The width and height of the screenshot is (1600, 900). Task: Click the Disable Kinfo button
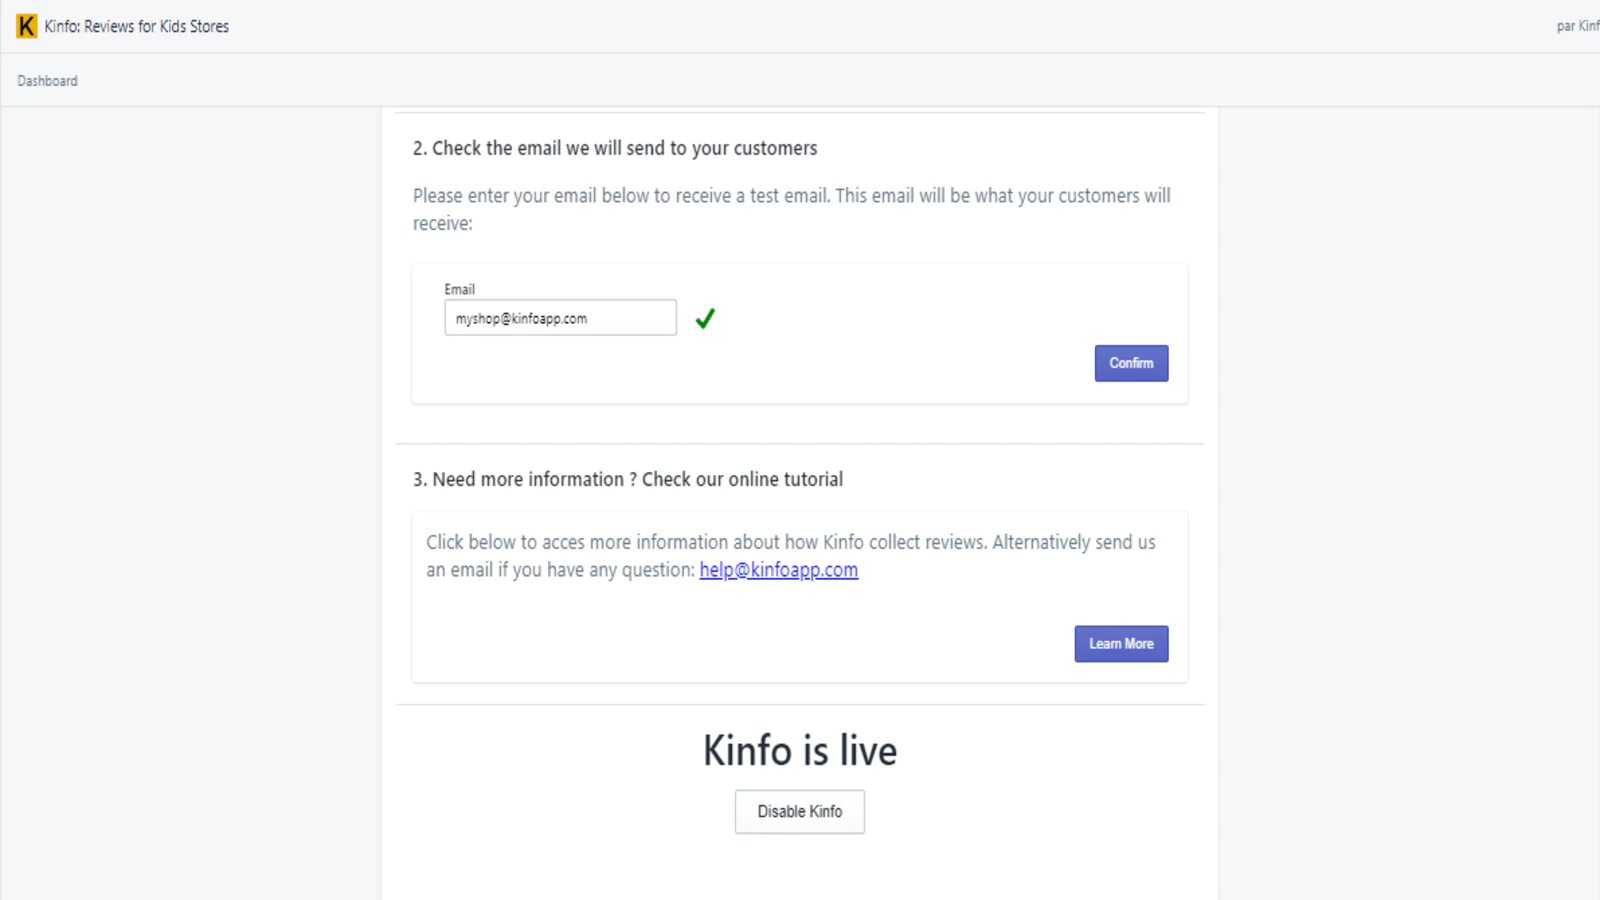800,812
